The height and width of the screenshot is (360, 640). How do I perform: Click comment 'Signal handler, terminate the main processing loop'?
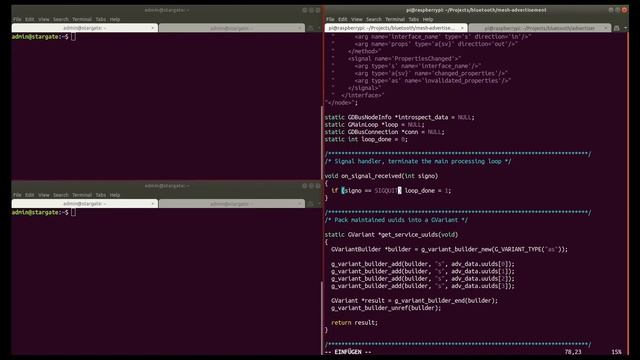[418, 161]
